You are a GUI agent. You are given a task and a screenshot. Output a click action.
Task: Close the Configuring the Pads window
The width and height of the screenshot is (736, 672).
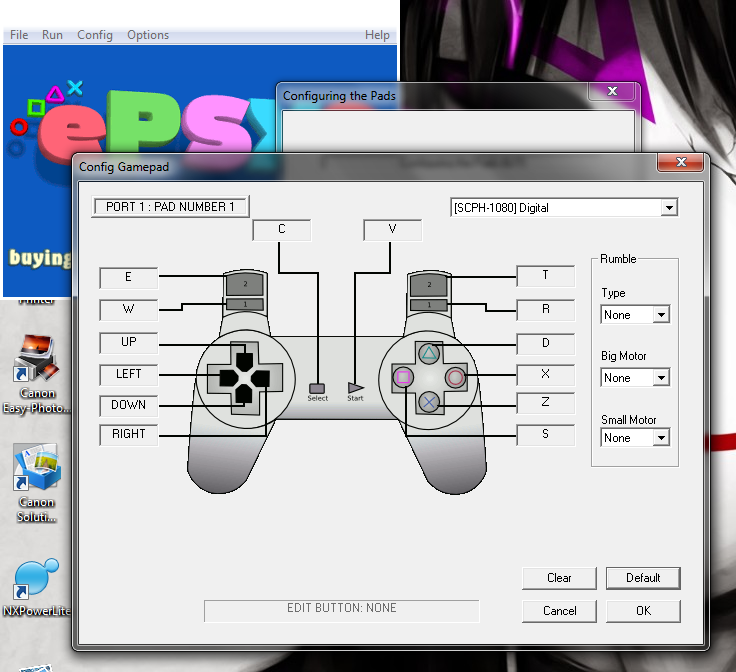612,91
